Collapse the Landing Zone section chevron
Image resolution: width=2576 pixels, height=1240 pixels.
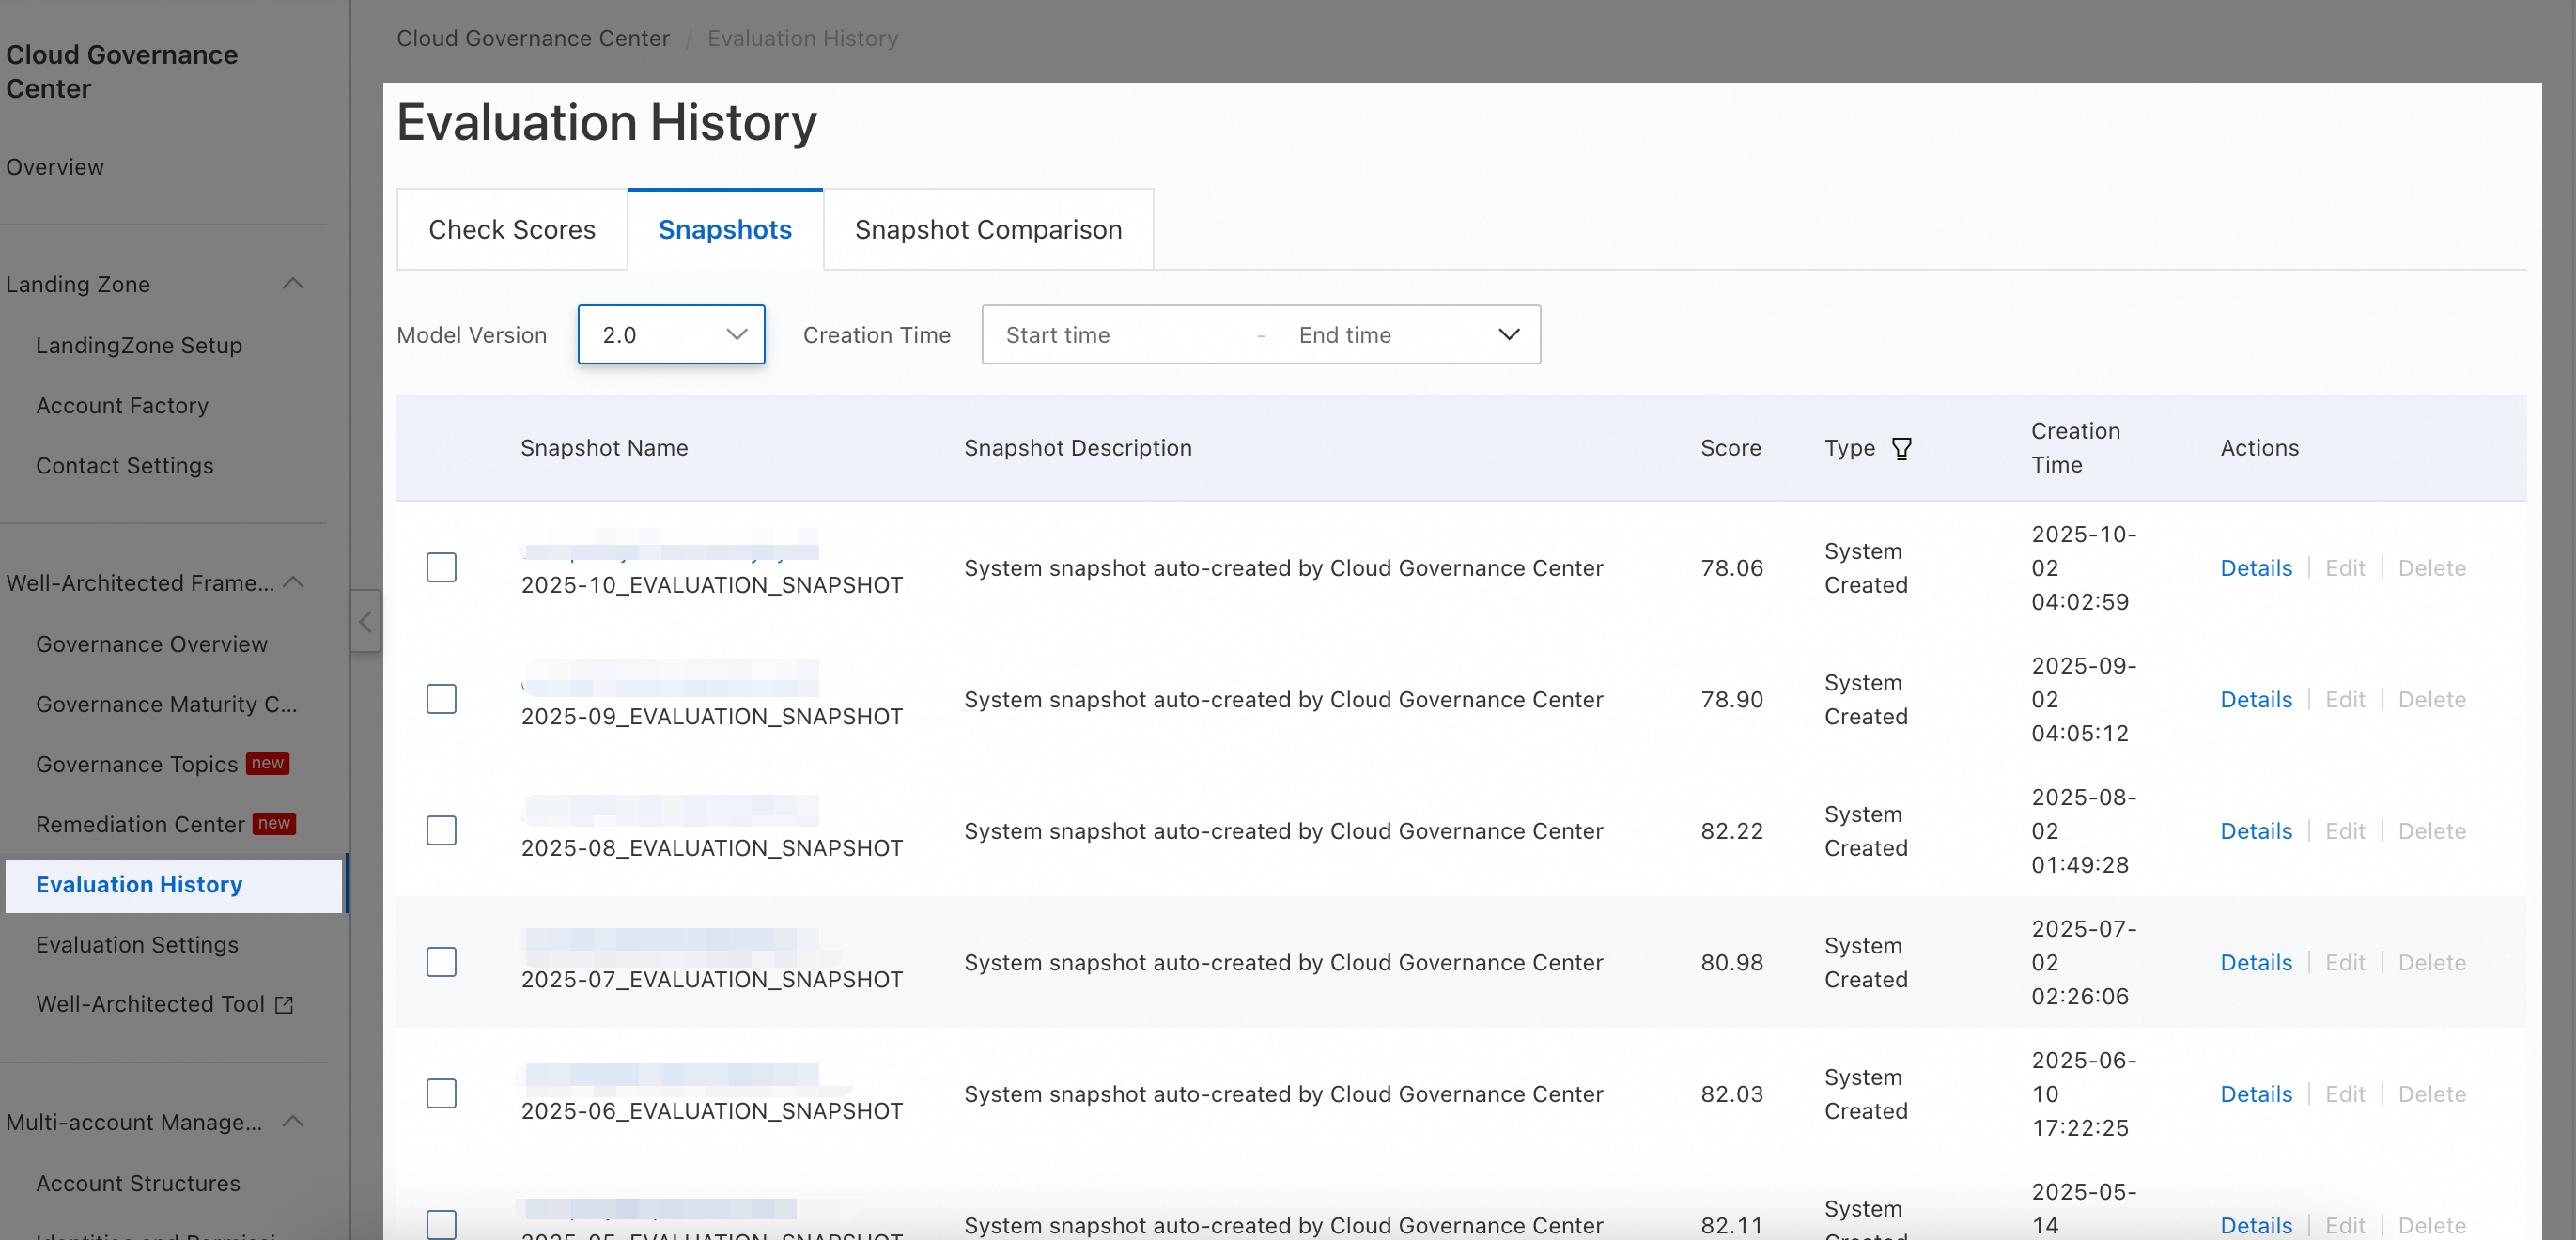click(293, 284)
